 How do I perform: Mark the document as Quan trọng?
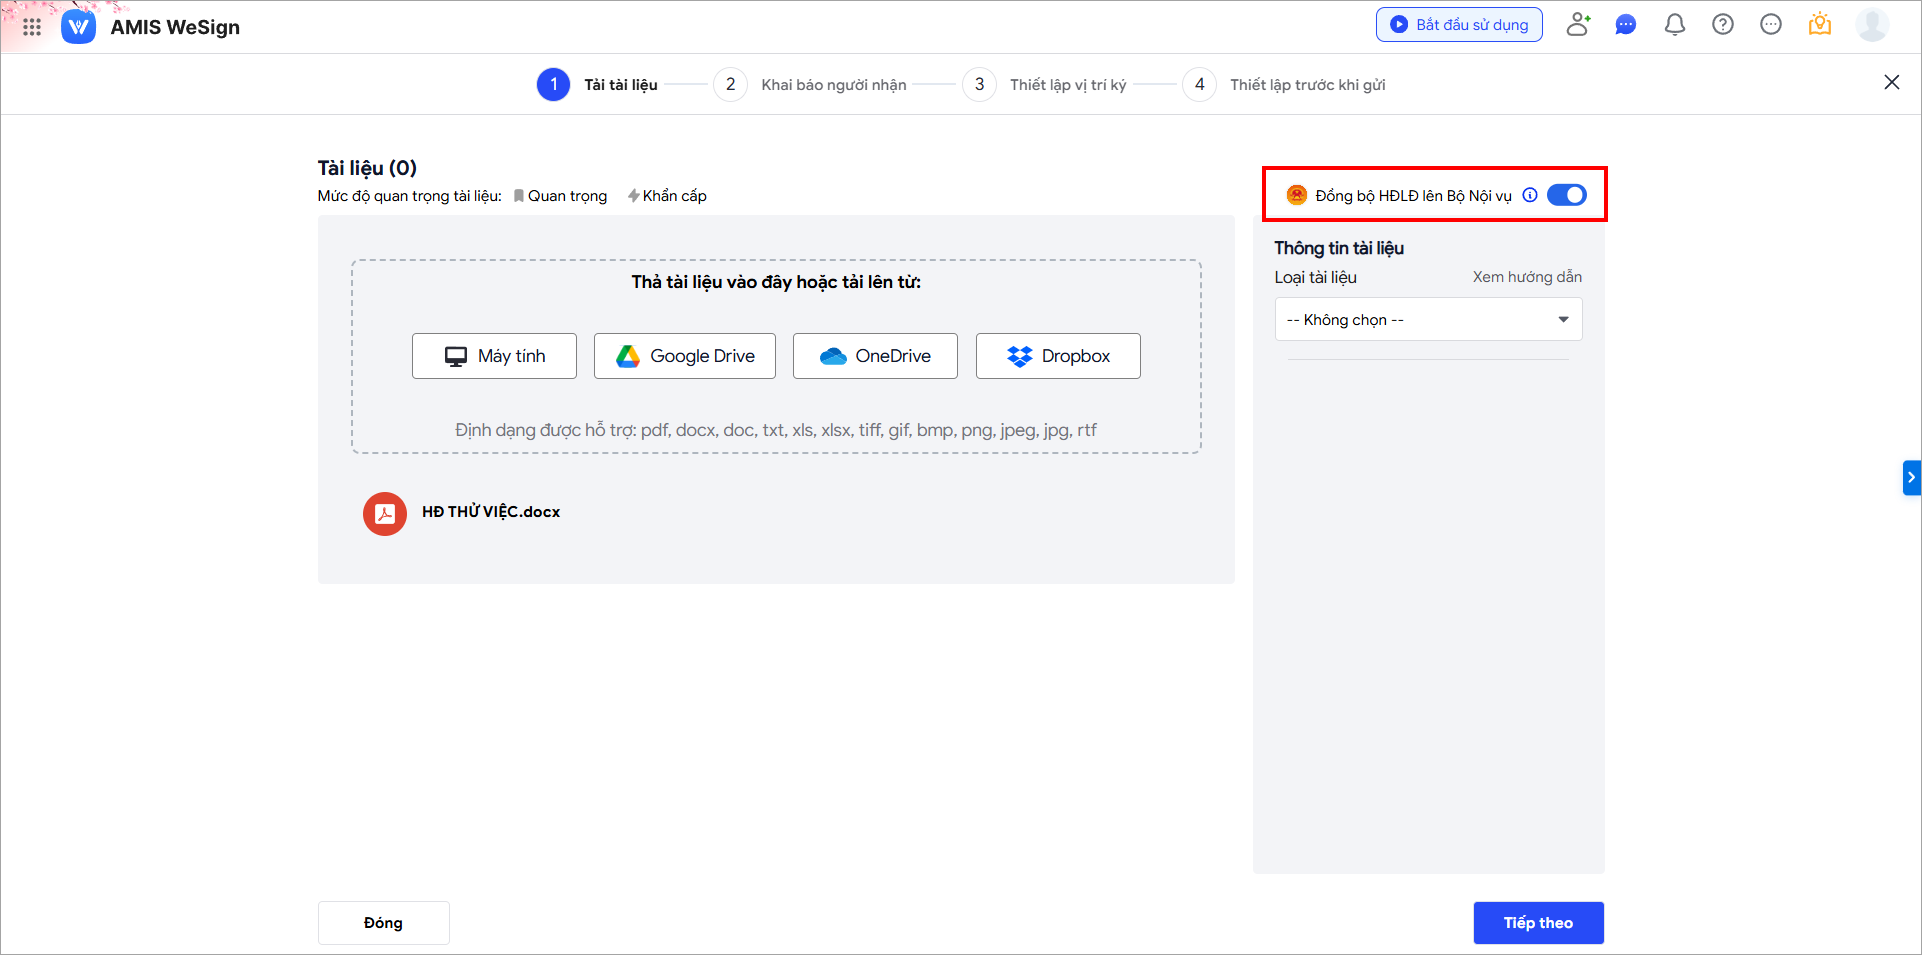tap(560, 196)
